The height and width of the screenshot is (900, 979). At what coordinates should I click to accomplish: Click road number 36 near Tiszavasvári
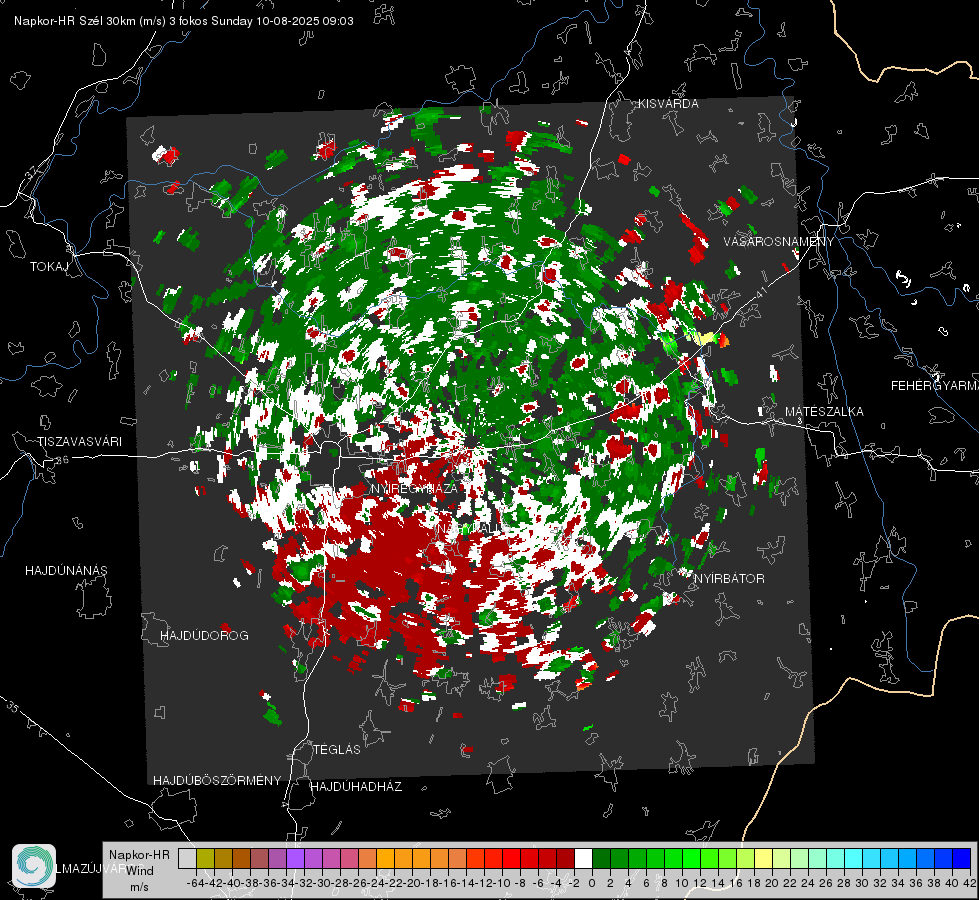point(62,460)
